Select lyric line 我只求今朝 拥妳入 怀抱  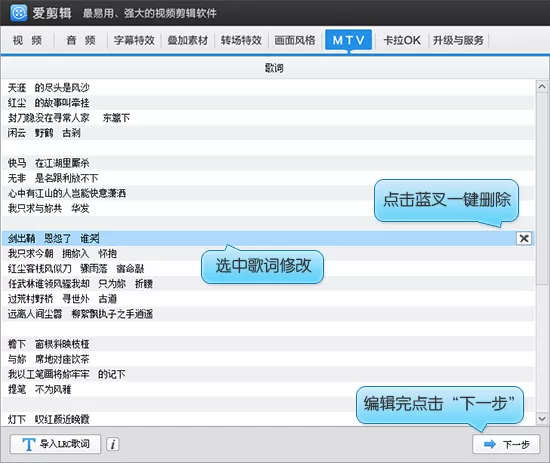[268, 254]
